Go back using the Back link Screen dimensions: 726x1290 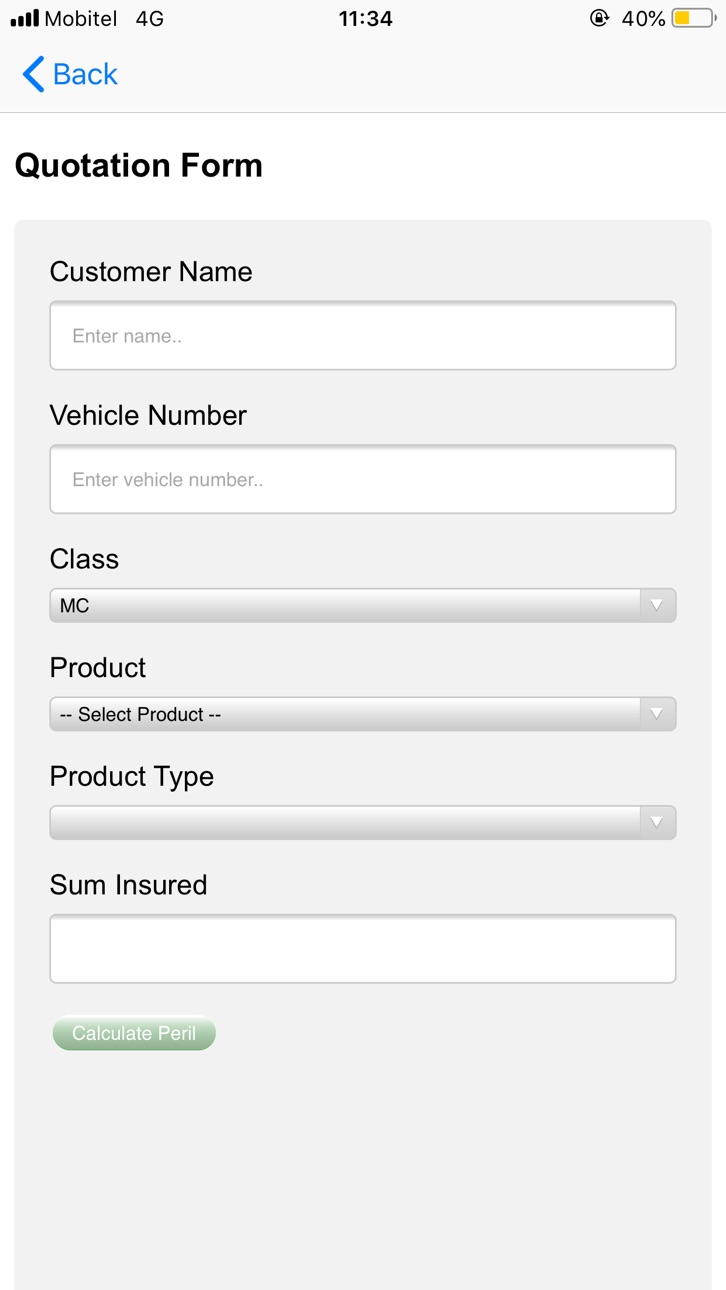70,74
